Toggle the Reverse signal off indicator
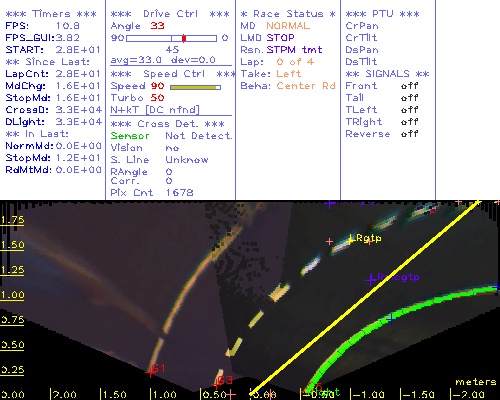The width and height of the screenshot is (500, 400). (409, 134)
